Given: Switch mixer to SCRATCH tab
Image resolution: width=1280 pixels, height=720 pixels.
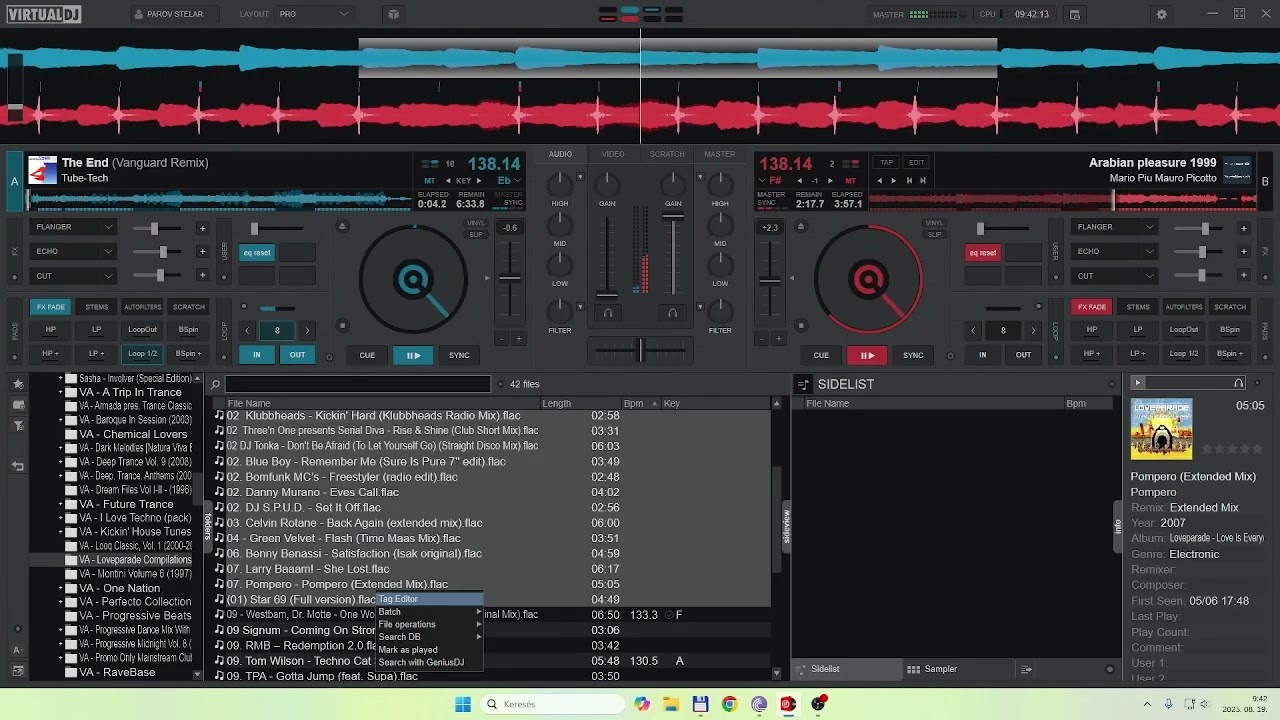Looking at the screenshot, I should click(667, 154).
